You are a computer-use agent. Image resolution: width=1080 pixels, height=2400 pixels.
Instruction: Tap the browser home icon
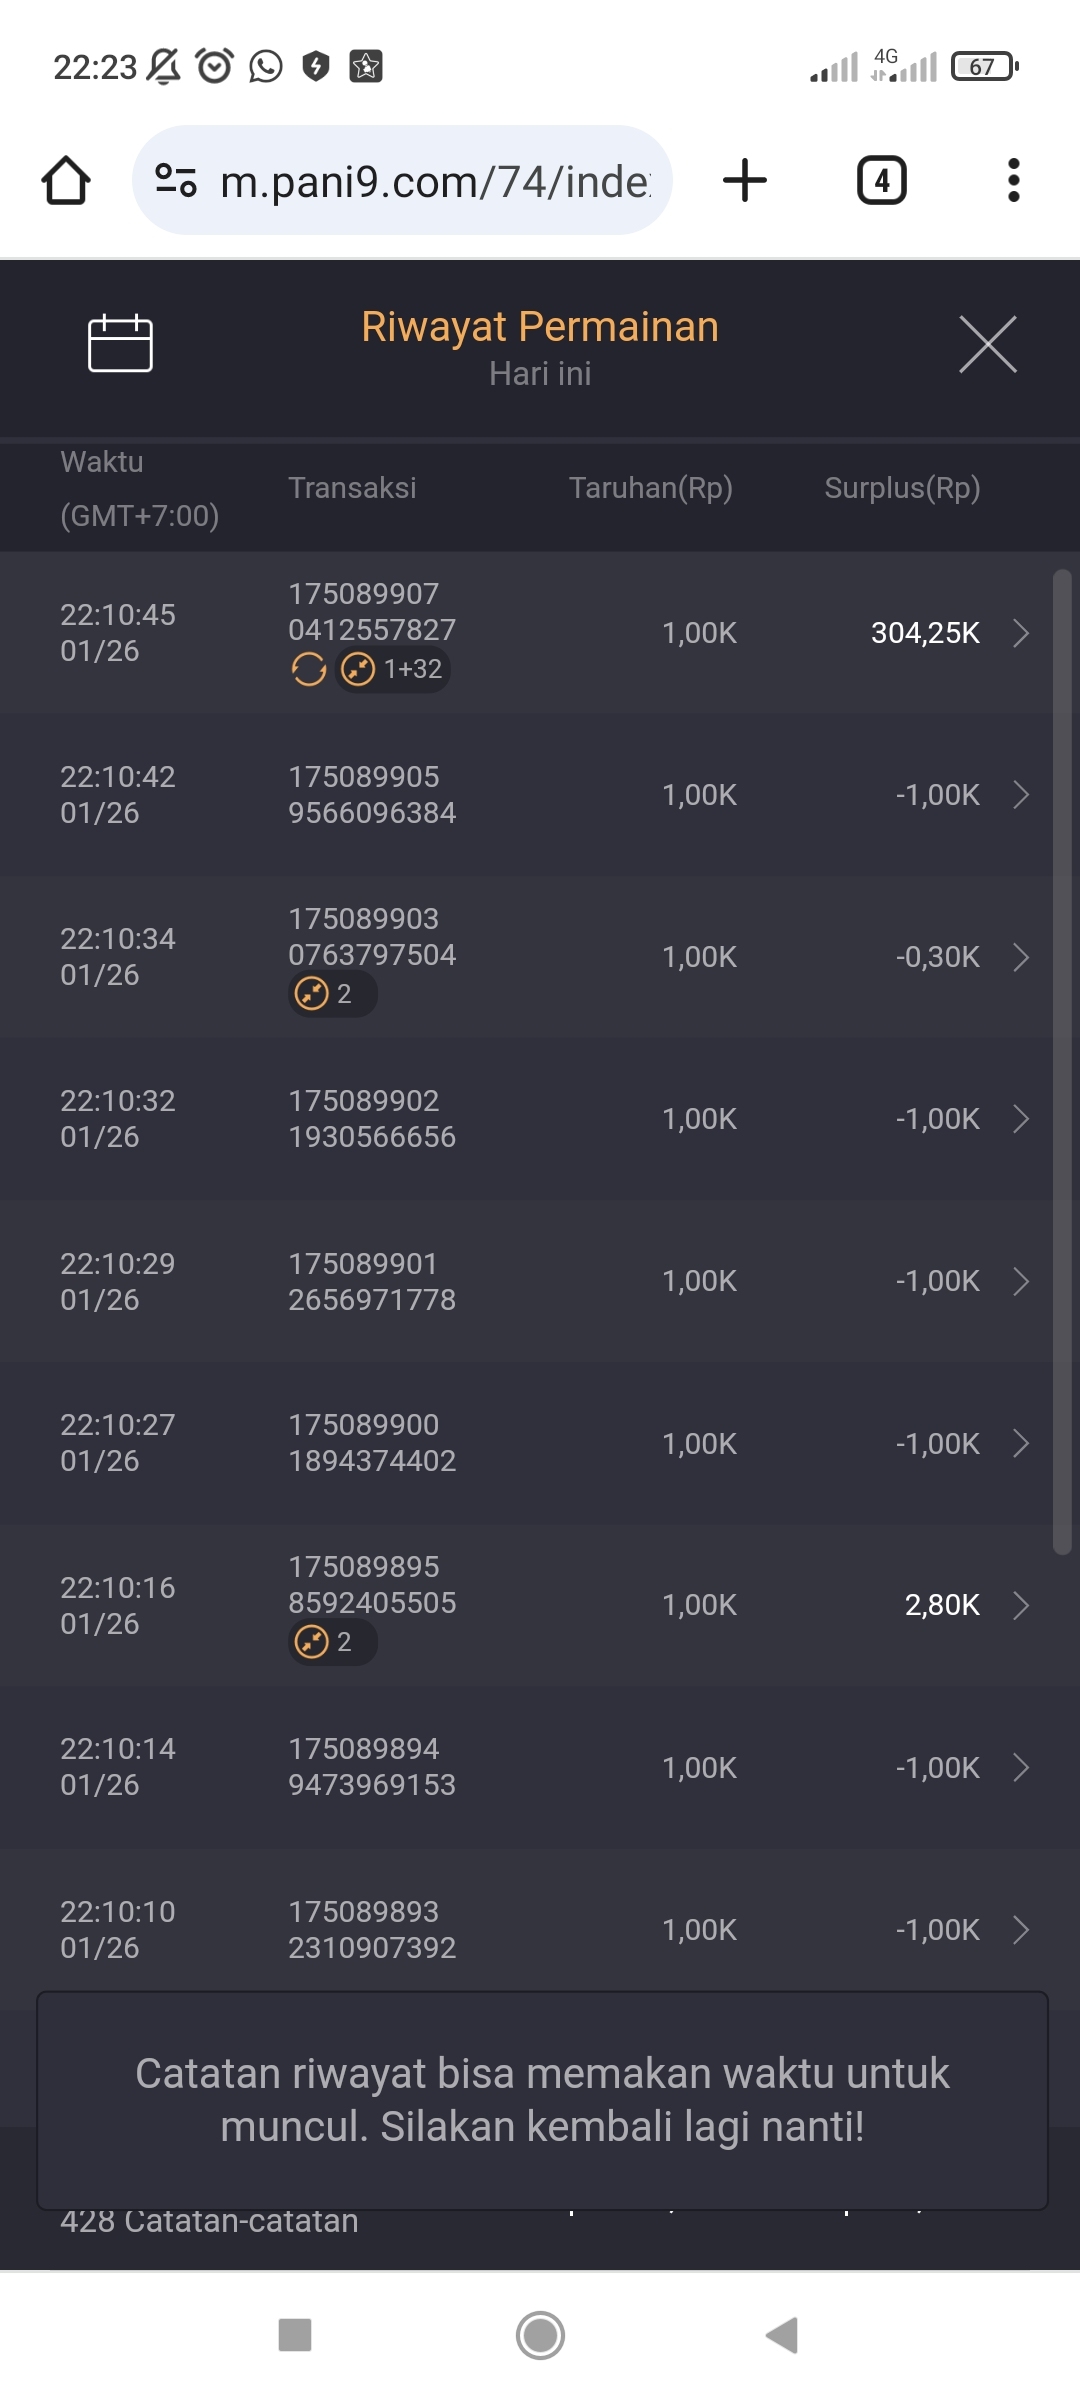[66, 181]
